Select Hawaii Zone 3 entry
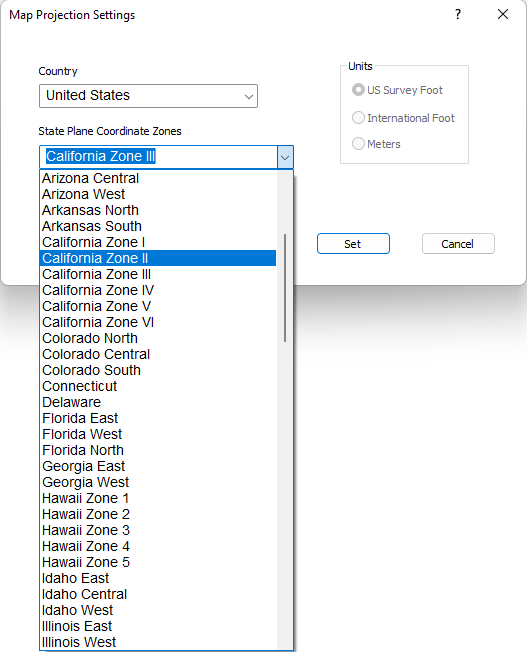The height and width of the screenshot is (652, 527). tap(158, 530)
